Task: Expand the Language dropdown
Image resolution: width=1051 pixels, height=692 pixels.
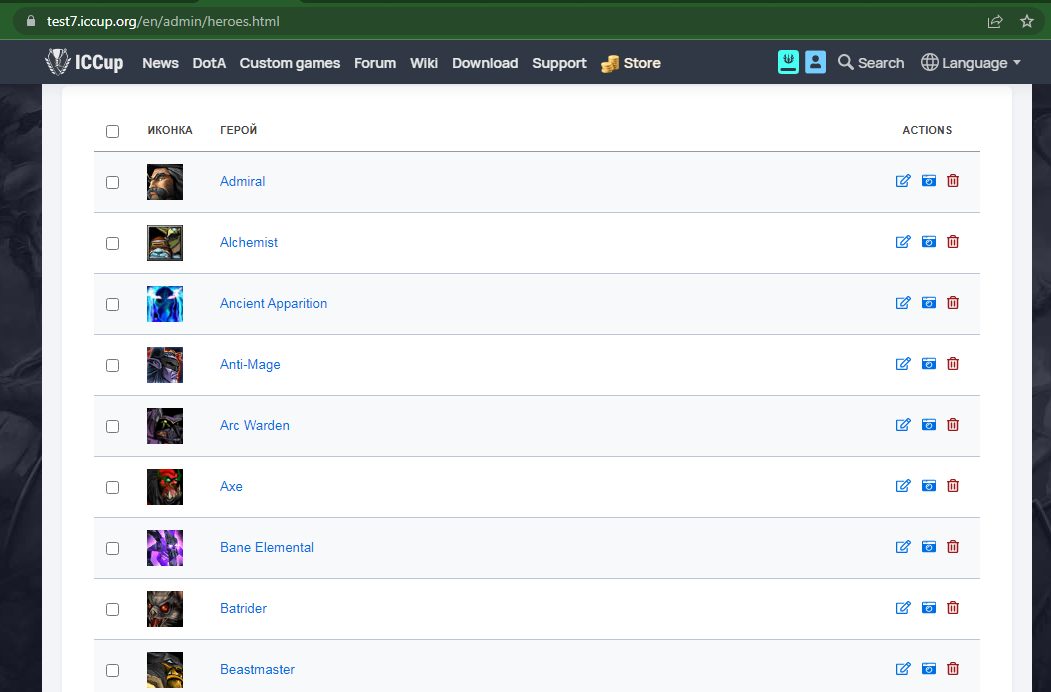Action: pos(971,63)
